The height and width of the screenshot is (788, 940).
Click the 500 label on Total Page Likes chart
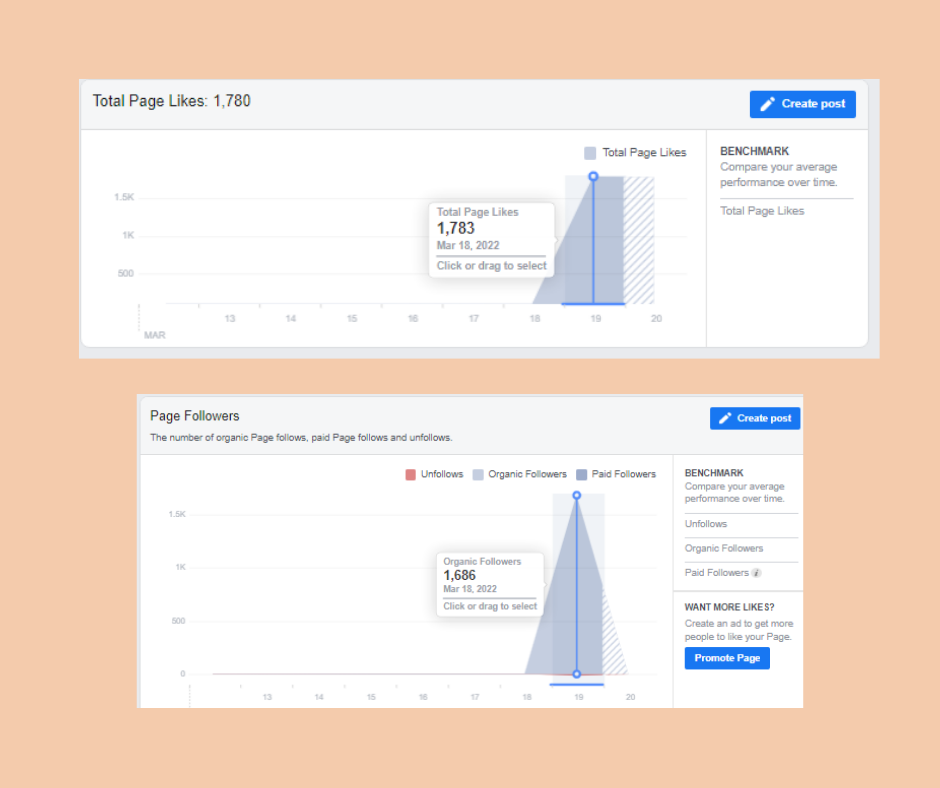tap(125, 273)
